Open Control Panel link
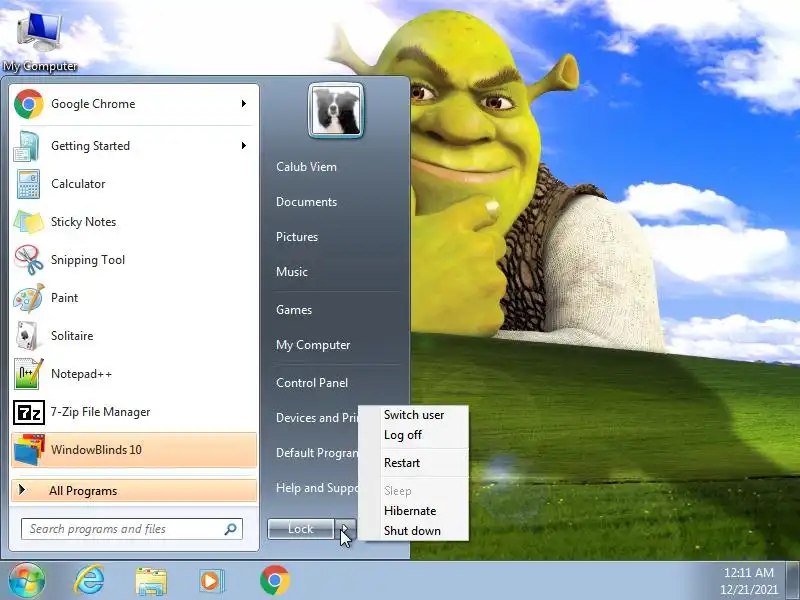This screenshot has height=600, width=800. pos(312,383)
